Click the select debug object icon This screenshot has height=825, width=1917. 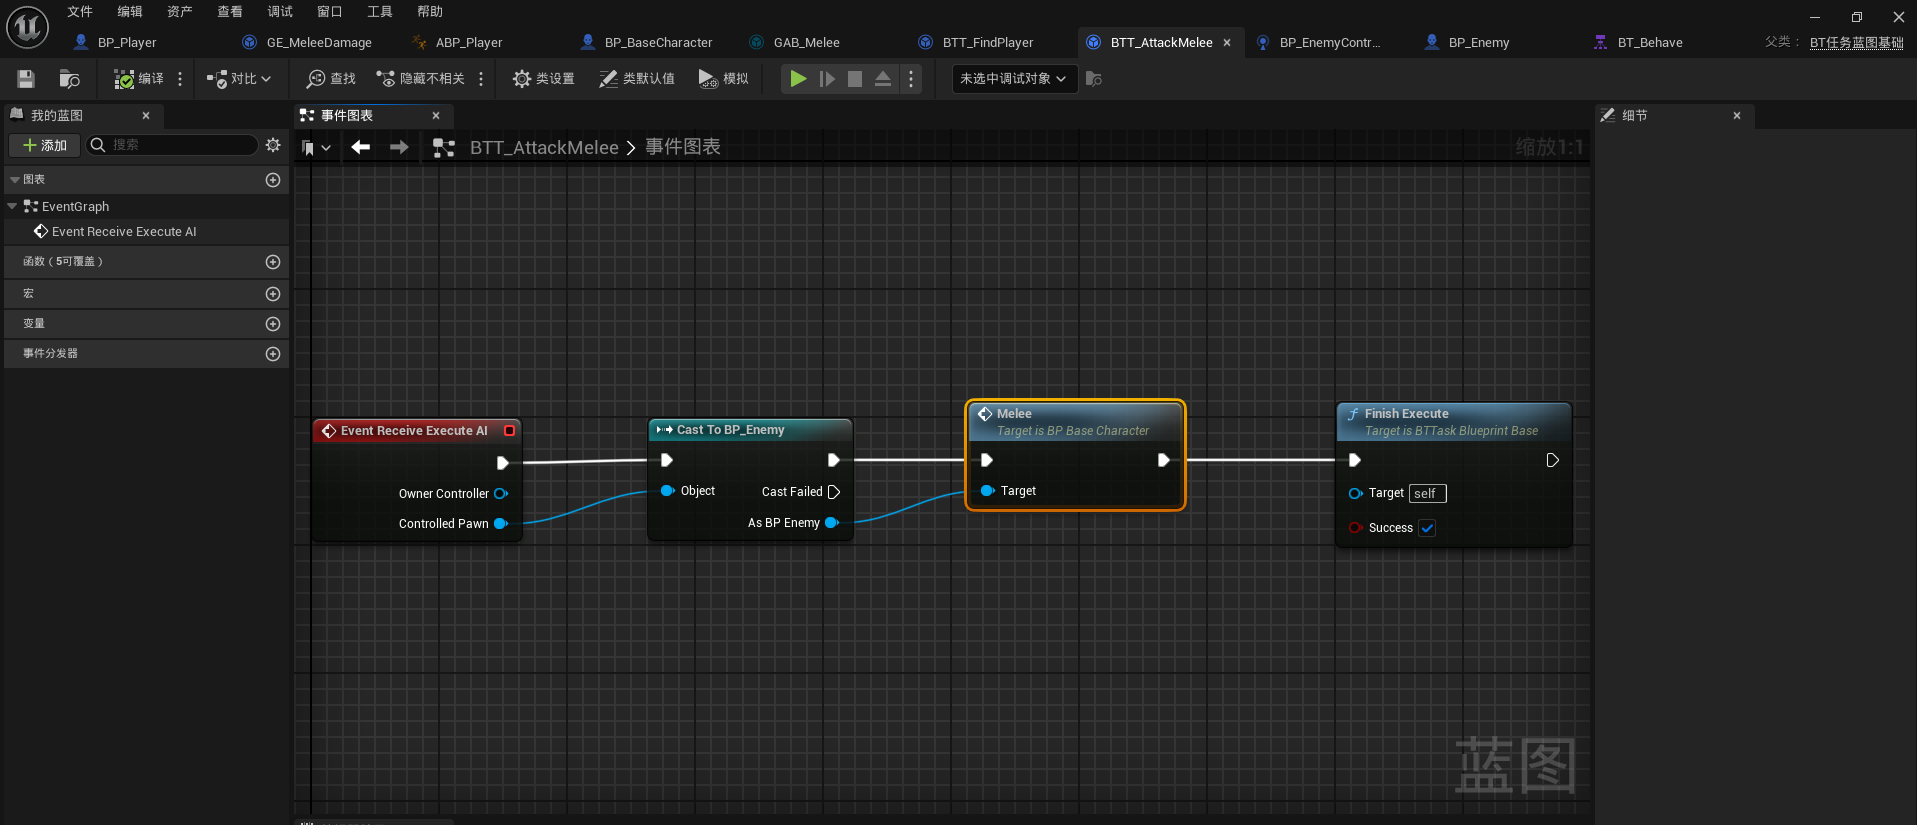1094,79
